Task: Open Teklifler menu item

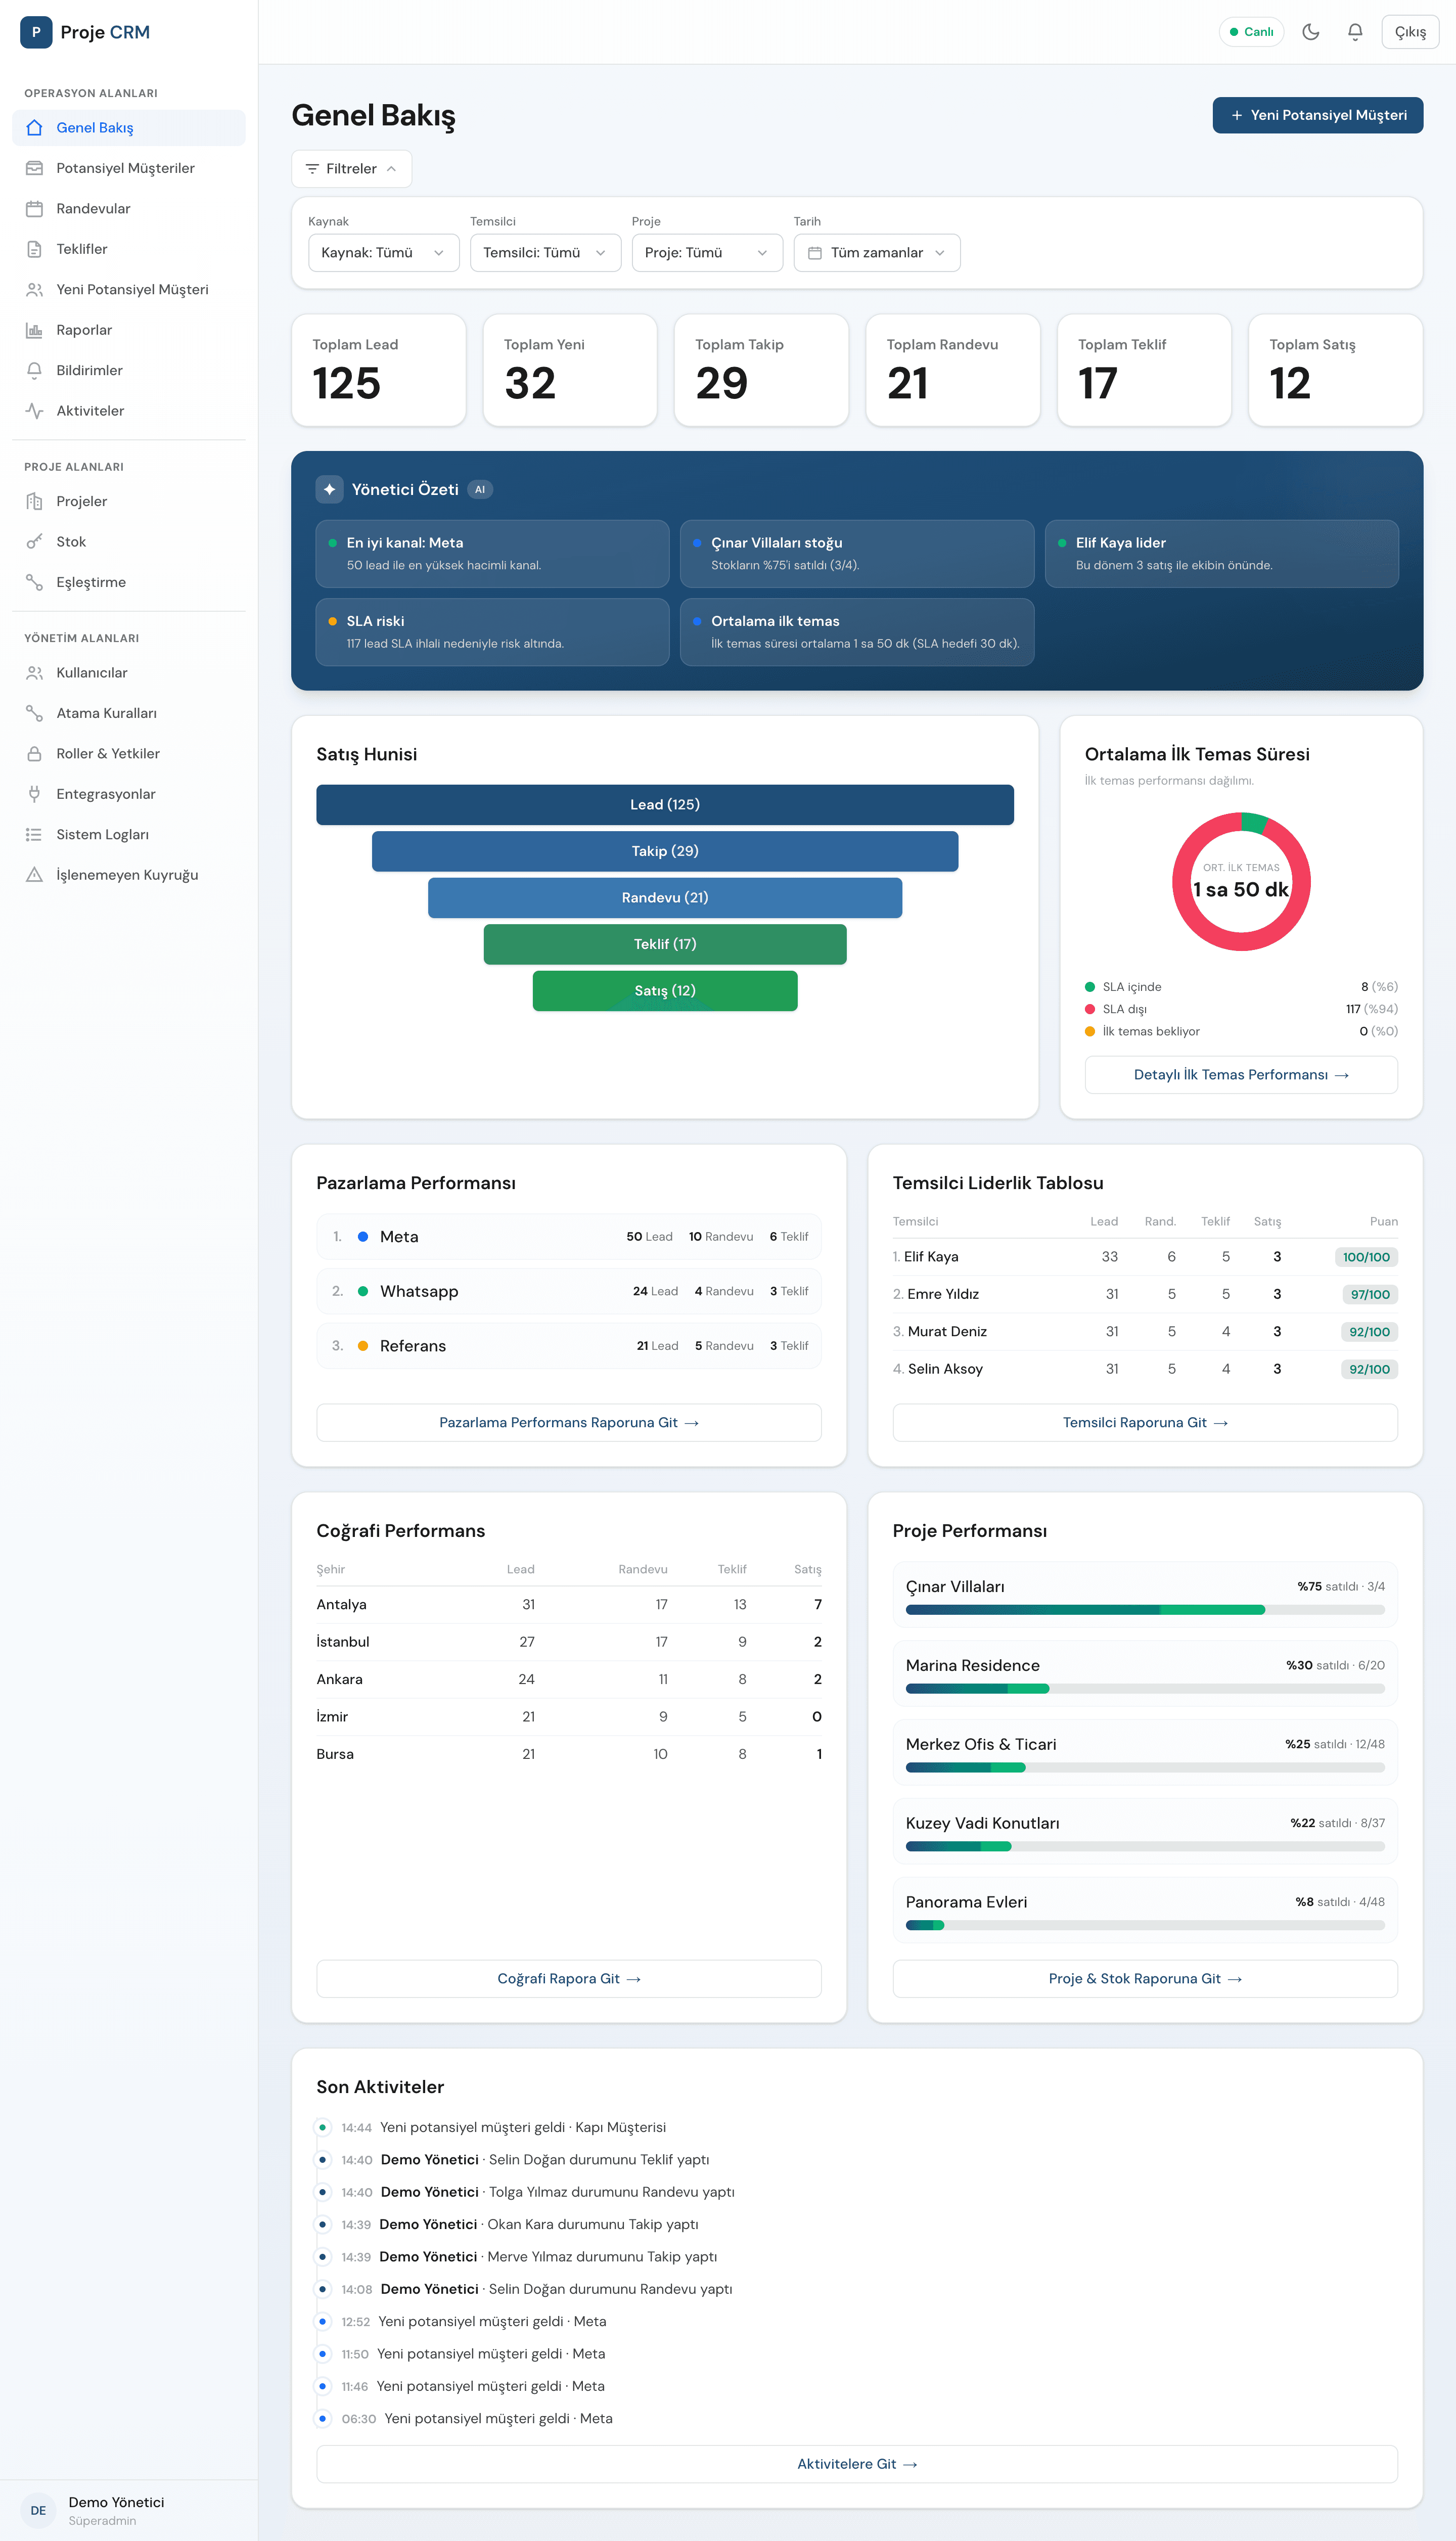Action: click(x=129, y=249)
